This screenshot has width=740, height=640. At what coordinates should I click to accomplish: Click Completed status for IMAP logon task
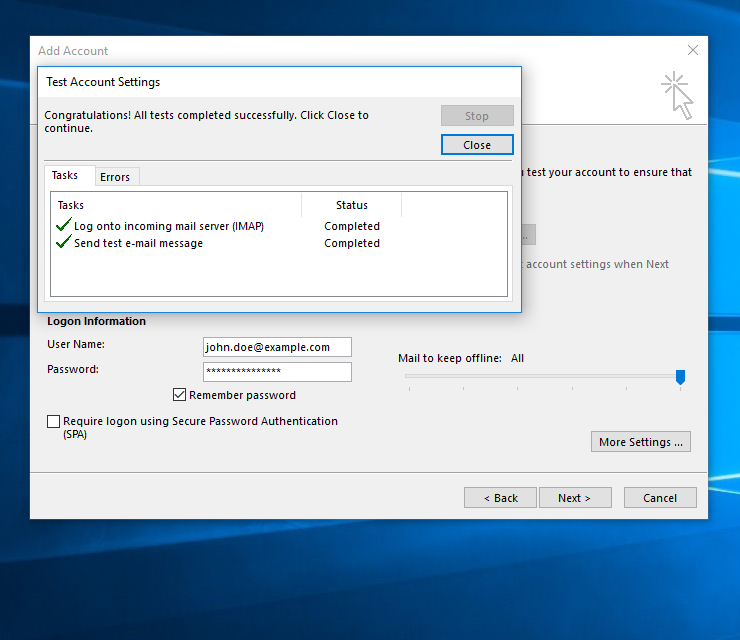(352, 226)
